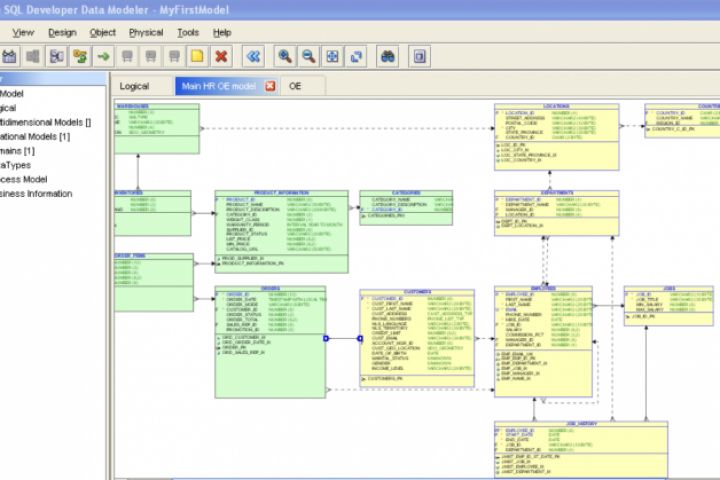Open the Physical menu
Image resolution: width=720 pixels, height=480 pixels.
146,33
